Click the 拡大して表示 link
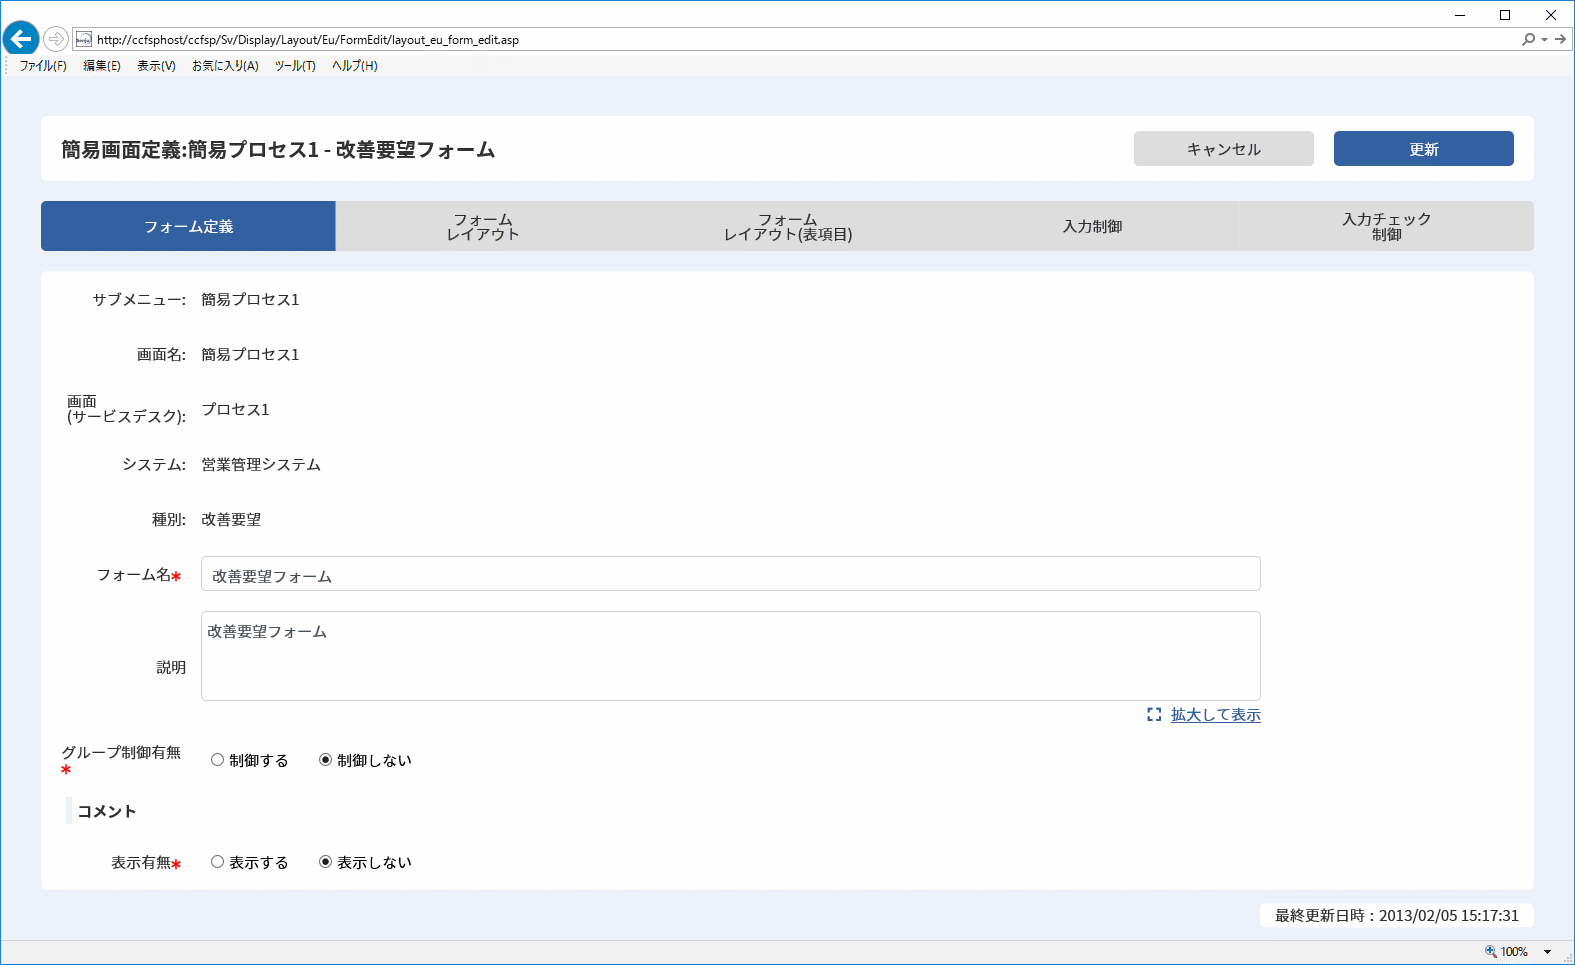1575x965 pixels. click(1216, 715)
